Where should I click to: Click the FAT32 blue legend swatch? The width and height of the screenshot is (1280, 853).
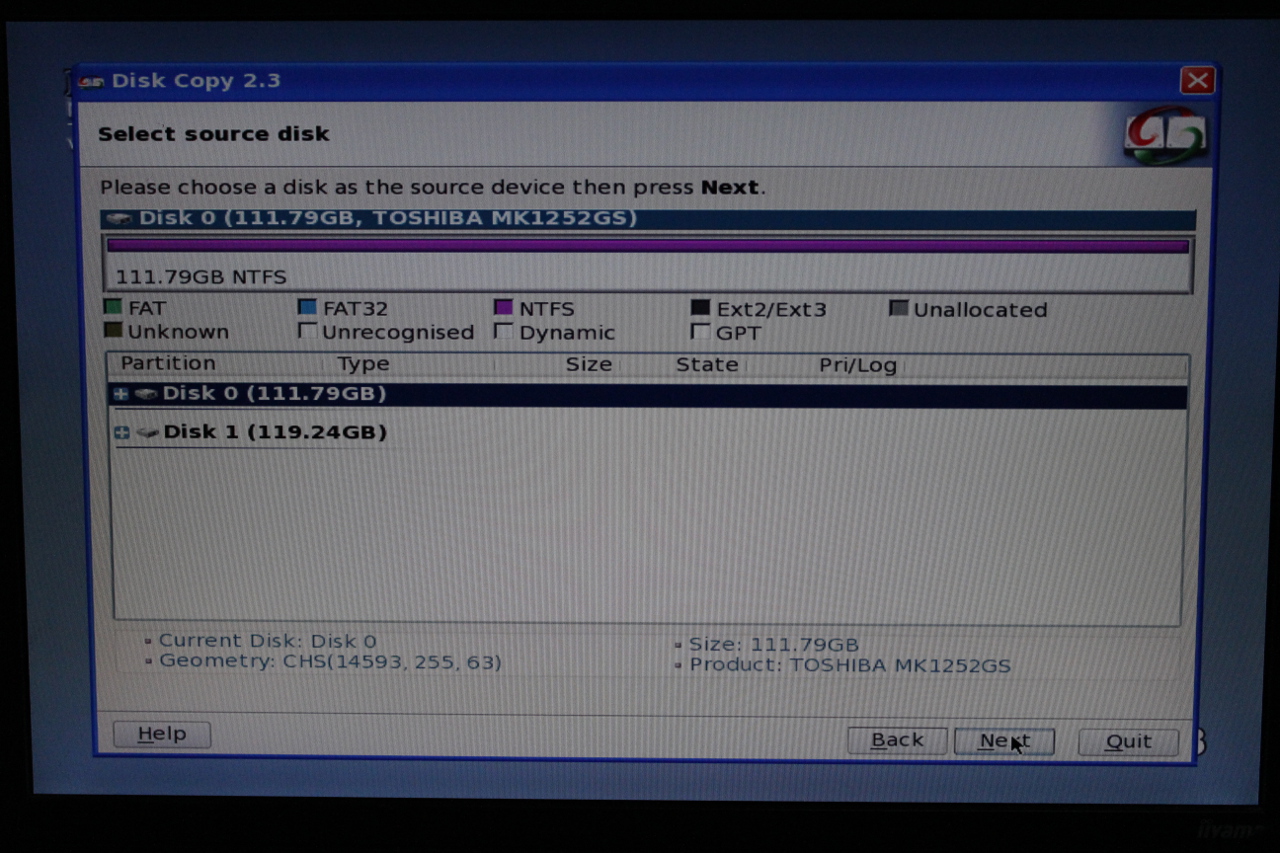[x=308, y=308]
